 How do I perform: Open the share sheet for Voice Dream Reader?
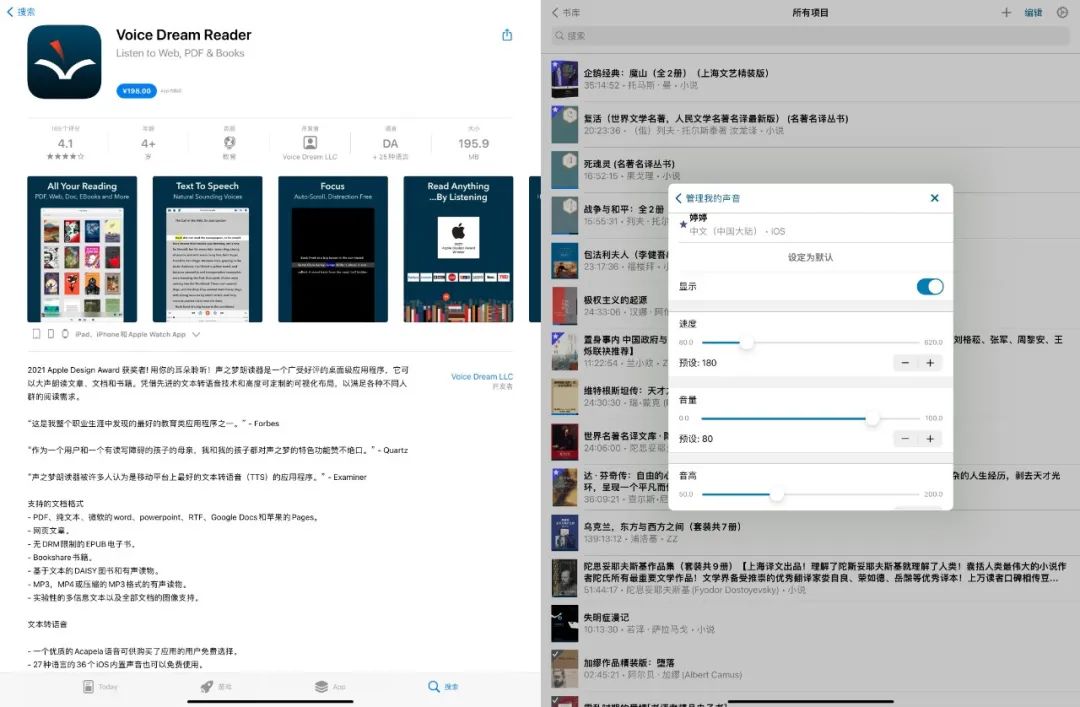[507, 33]
